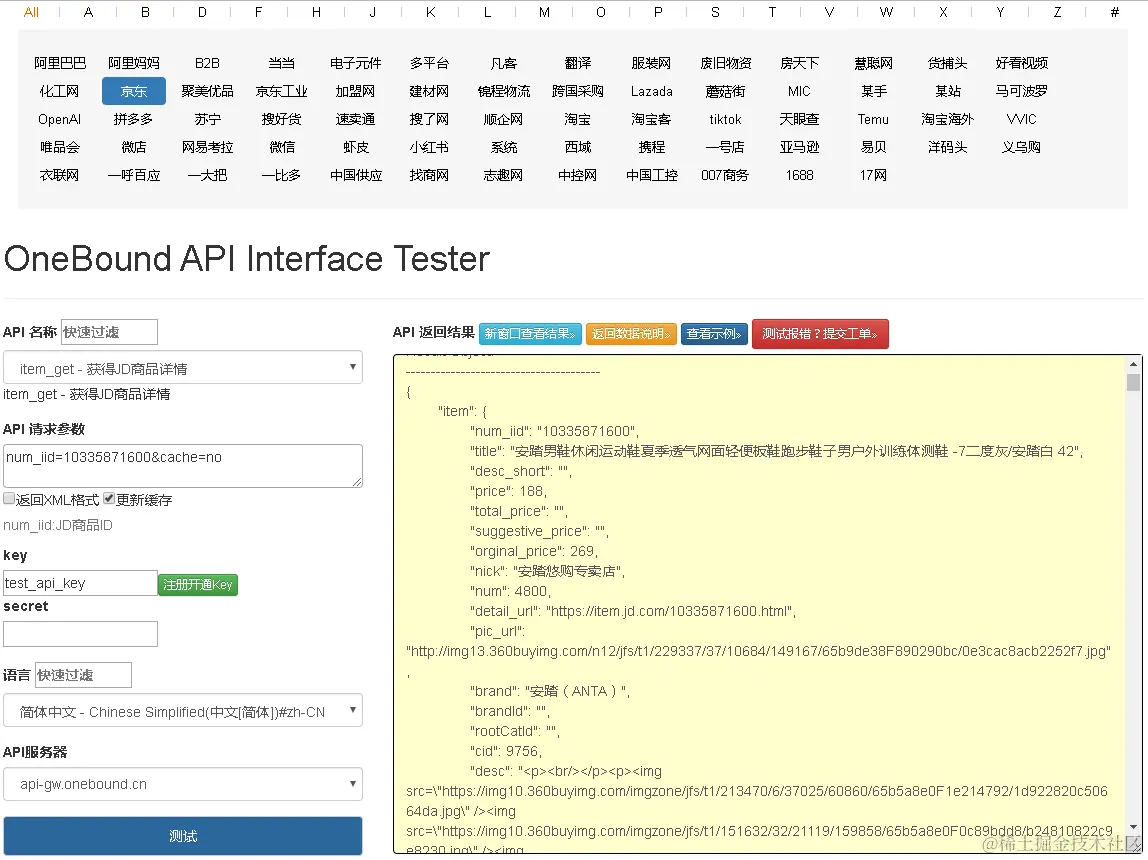The width and height of the screenshot is (1148, 860).
Task: Choose the 当当 platform link
Action: (x=282, y=63)
